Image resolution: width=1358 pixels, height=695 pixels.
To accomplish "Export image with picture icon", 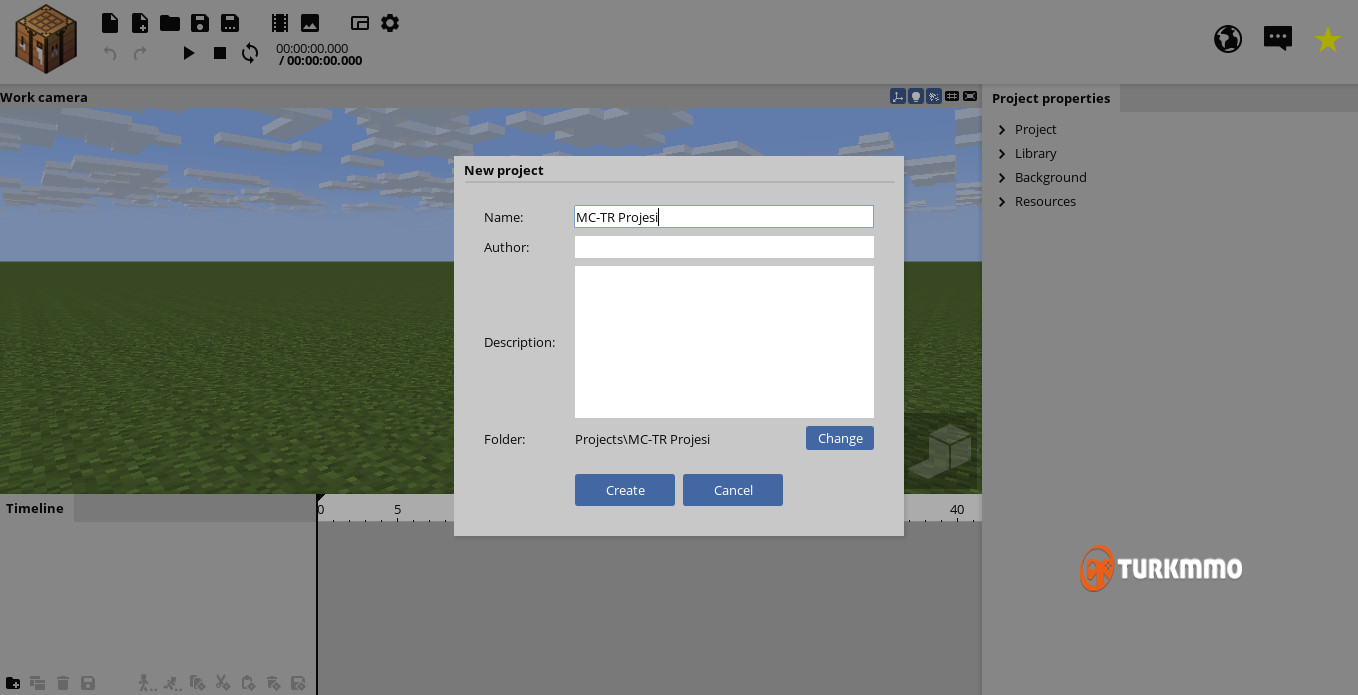I will tap(310, 22).
